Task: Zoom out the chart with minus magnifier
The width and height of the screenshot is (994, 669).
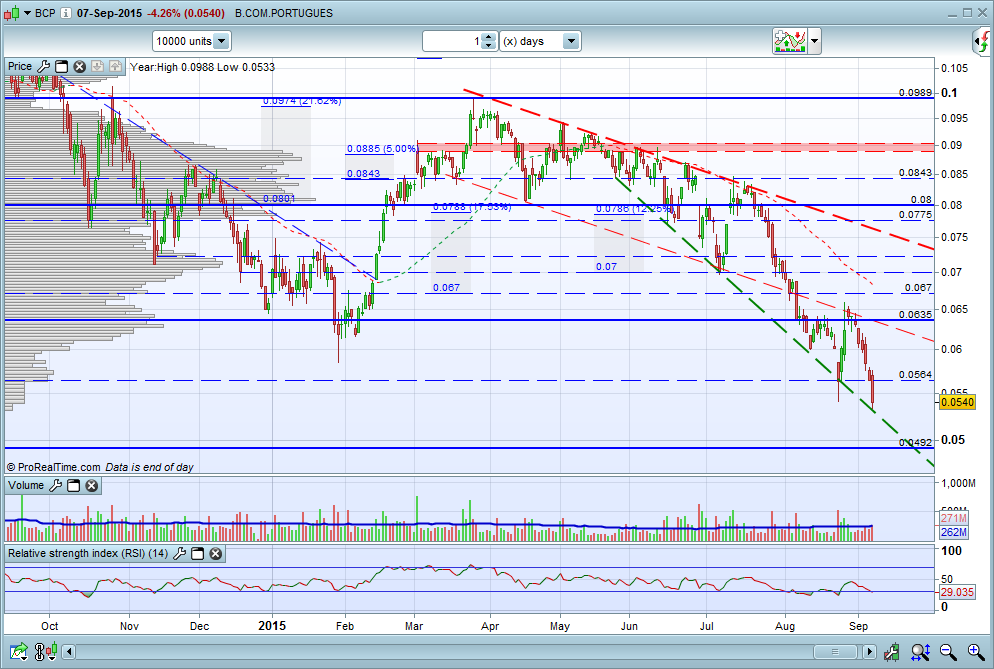Action: pyautogui.click(x=948, y=651)
